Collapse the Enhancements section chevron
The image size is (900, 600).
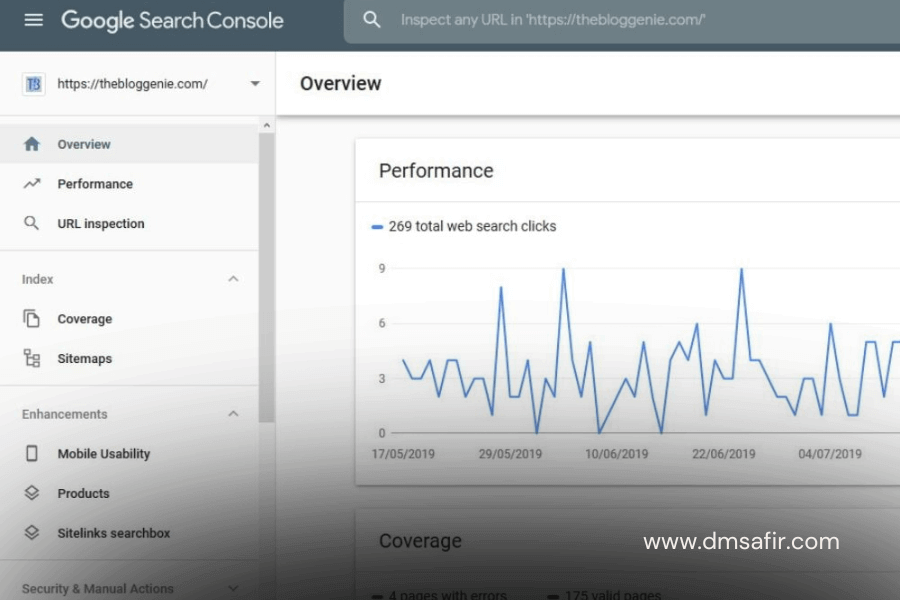(233, 414)
